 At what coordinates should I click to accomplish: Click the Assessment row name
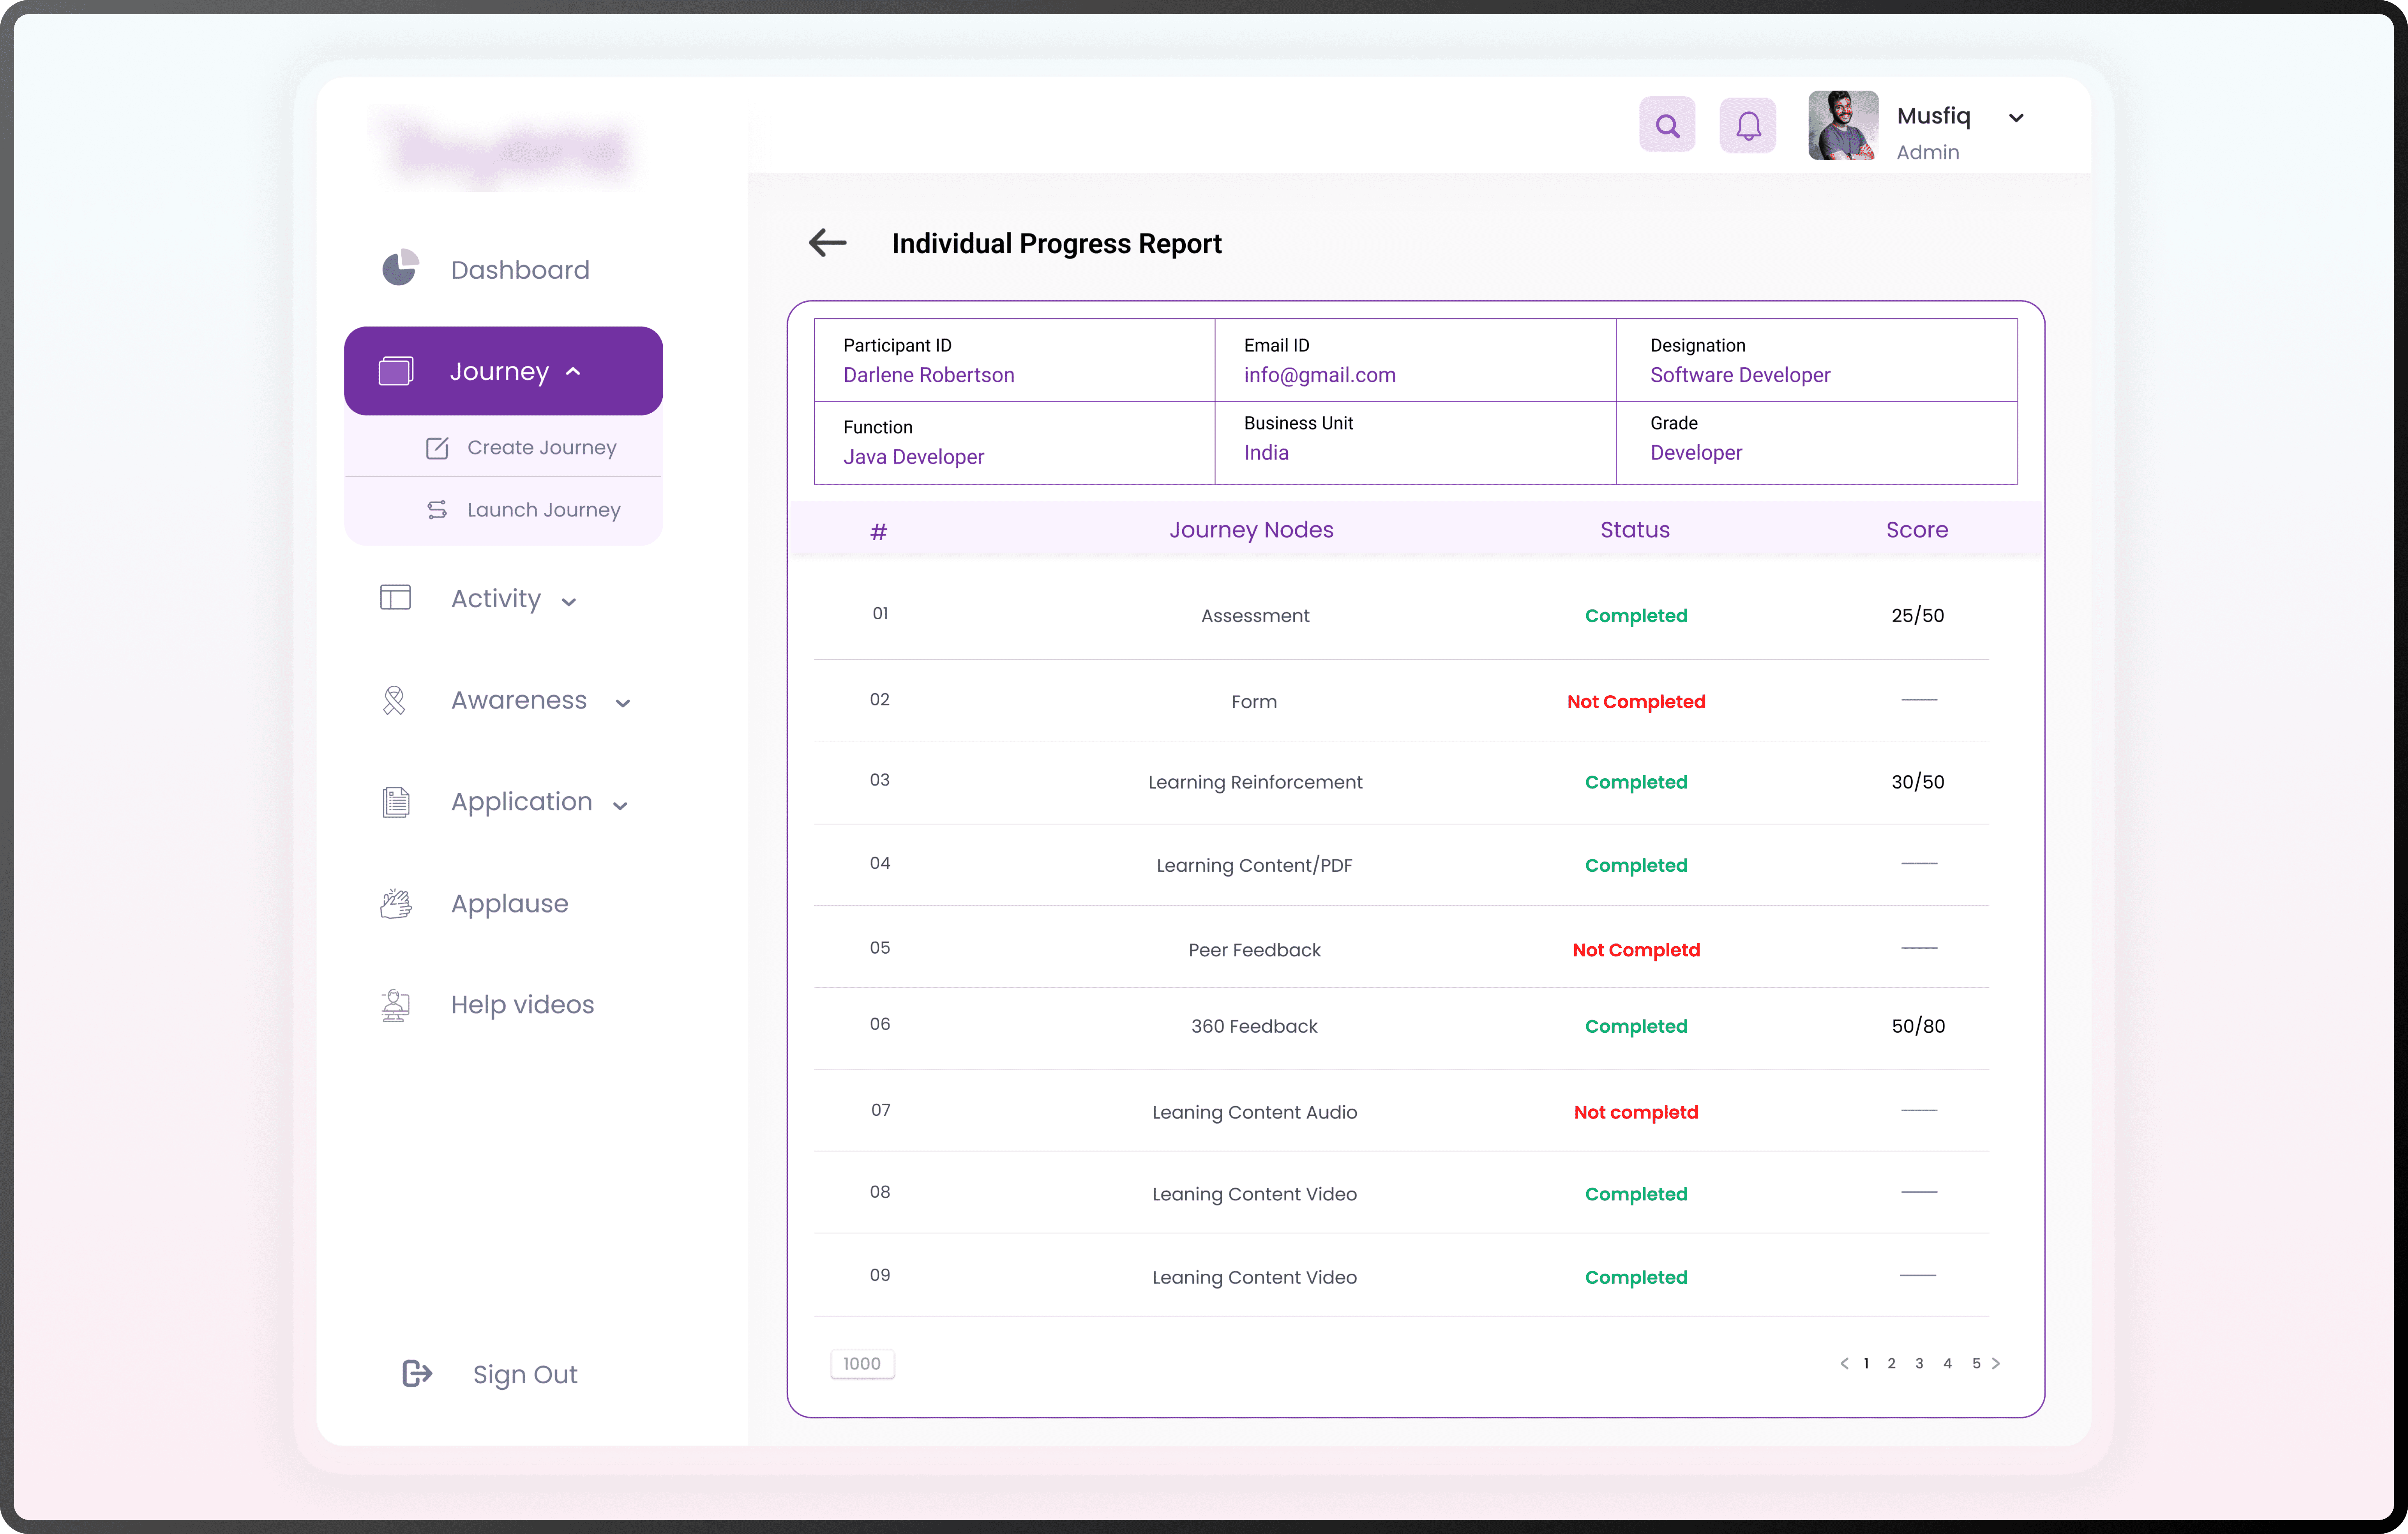tap(1255, 616)
